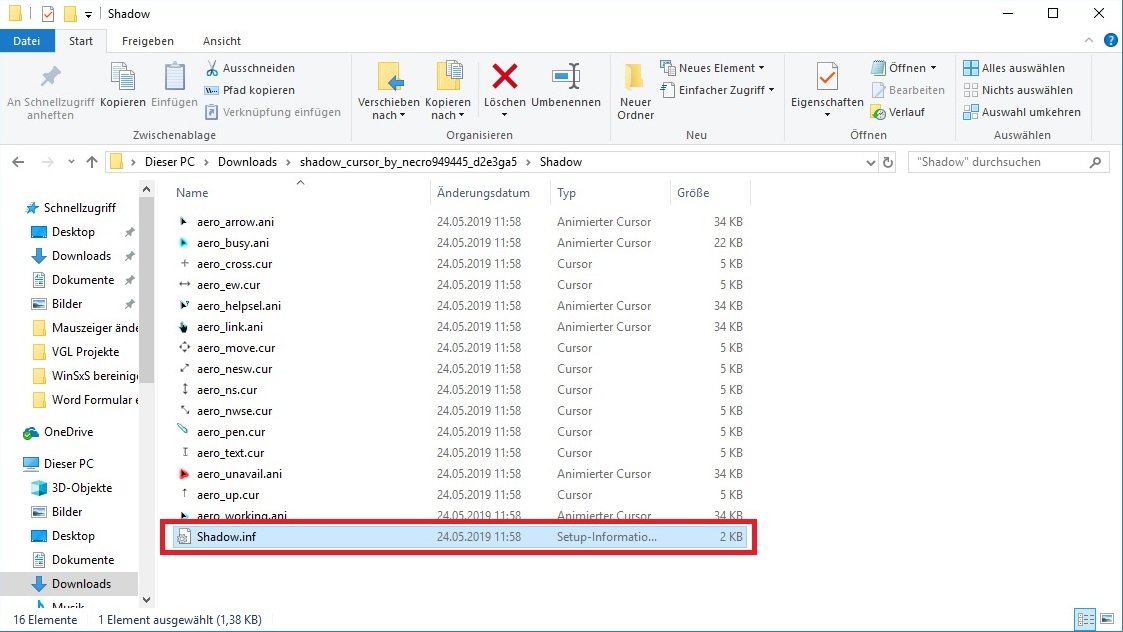Click the Löschen (delete) red X icon
Image resolution: width=1123 pixels, height=632 pixels.
504,77
